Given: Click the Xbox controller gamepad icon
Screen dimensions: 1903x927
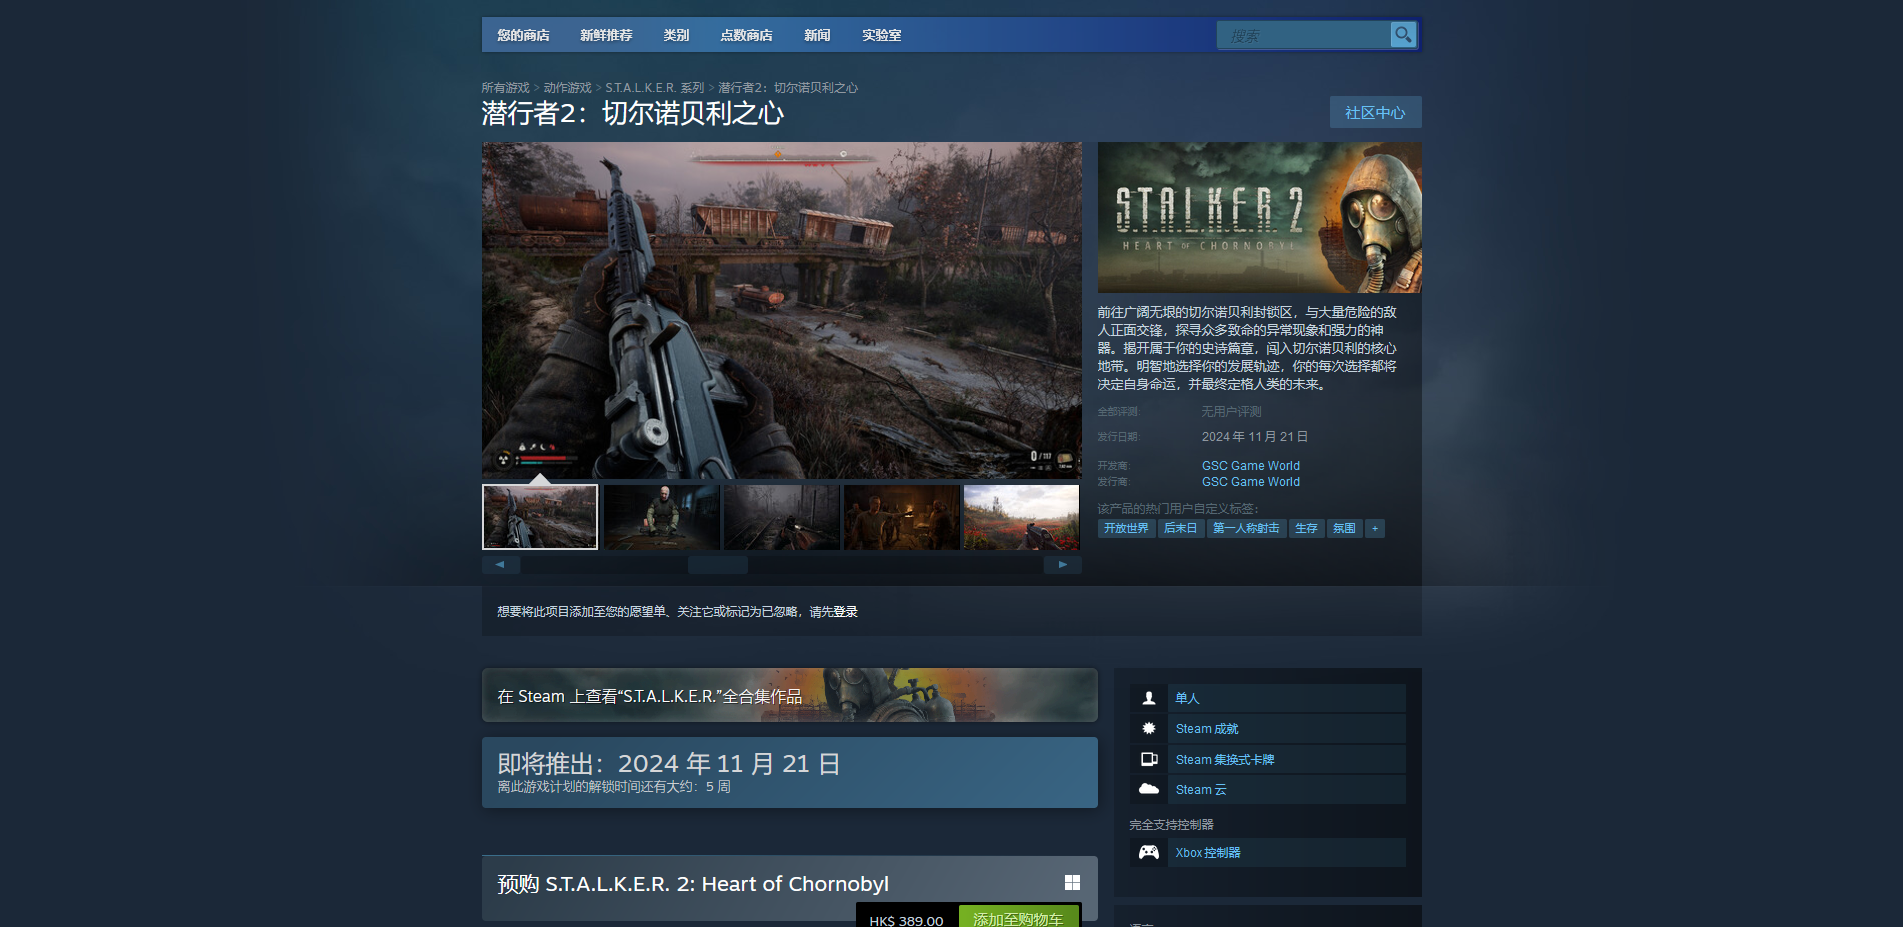Looking at the screenshot, I should point(1149,852).
